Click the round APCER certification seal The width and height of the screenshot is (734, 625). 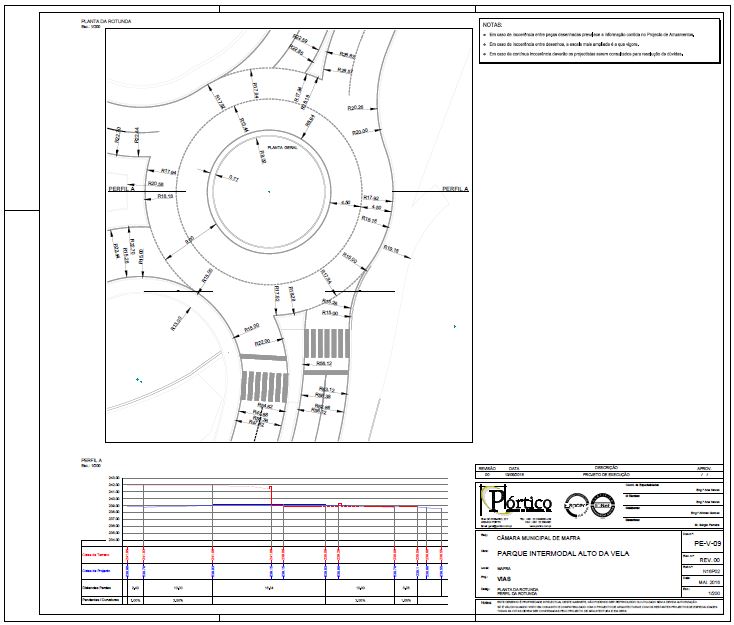point(577,503)
